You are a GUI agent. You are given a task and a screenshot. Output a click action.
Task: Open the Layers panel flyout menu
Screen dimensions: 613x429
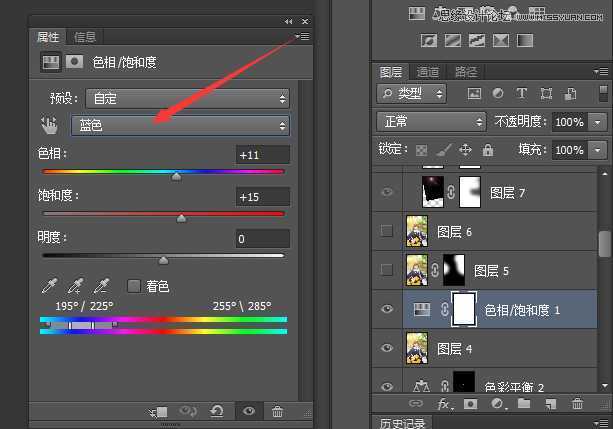601,72
